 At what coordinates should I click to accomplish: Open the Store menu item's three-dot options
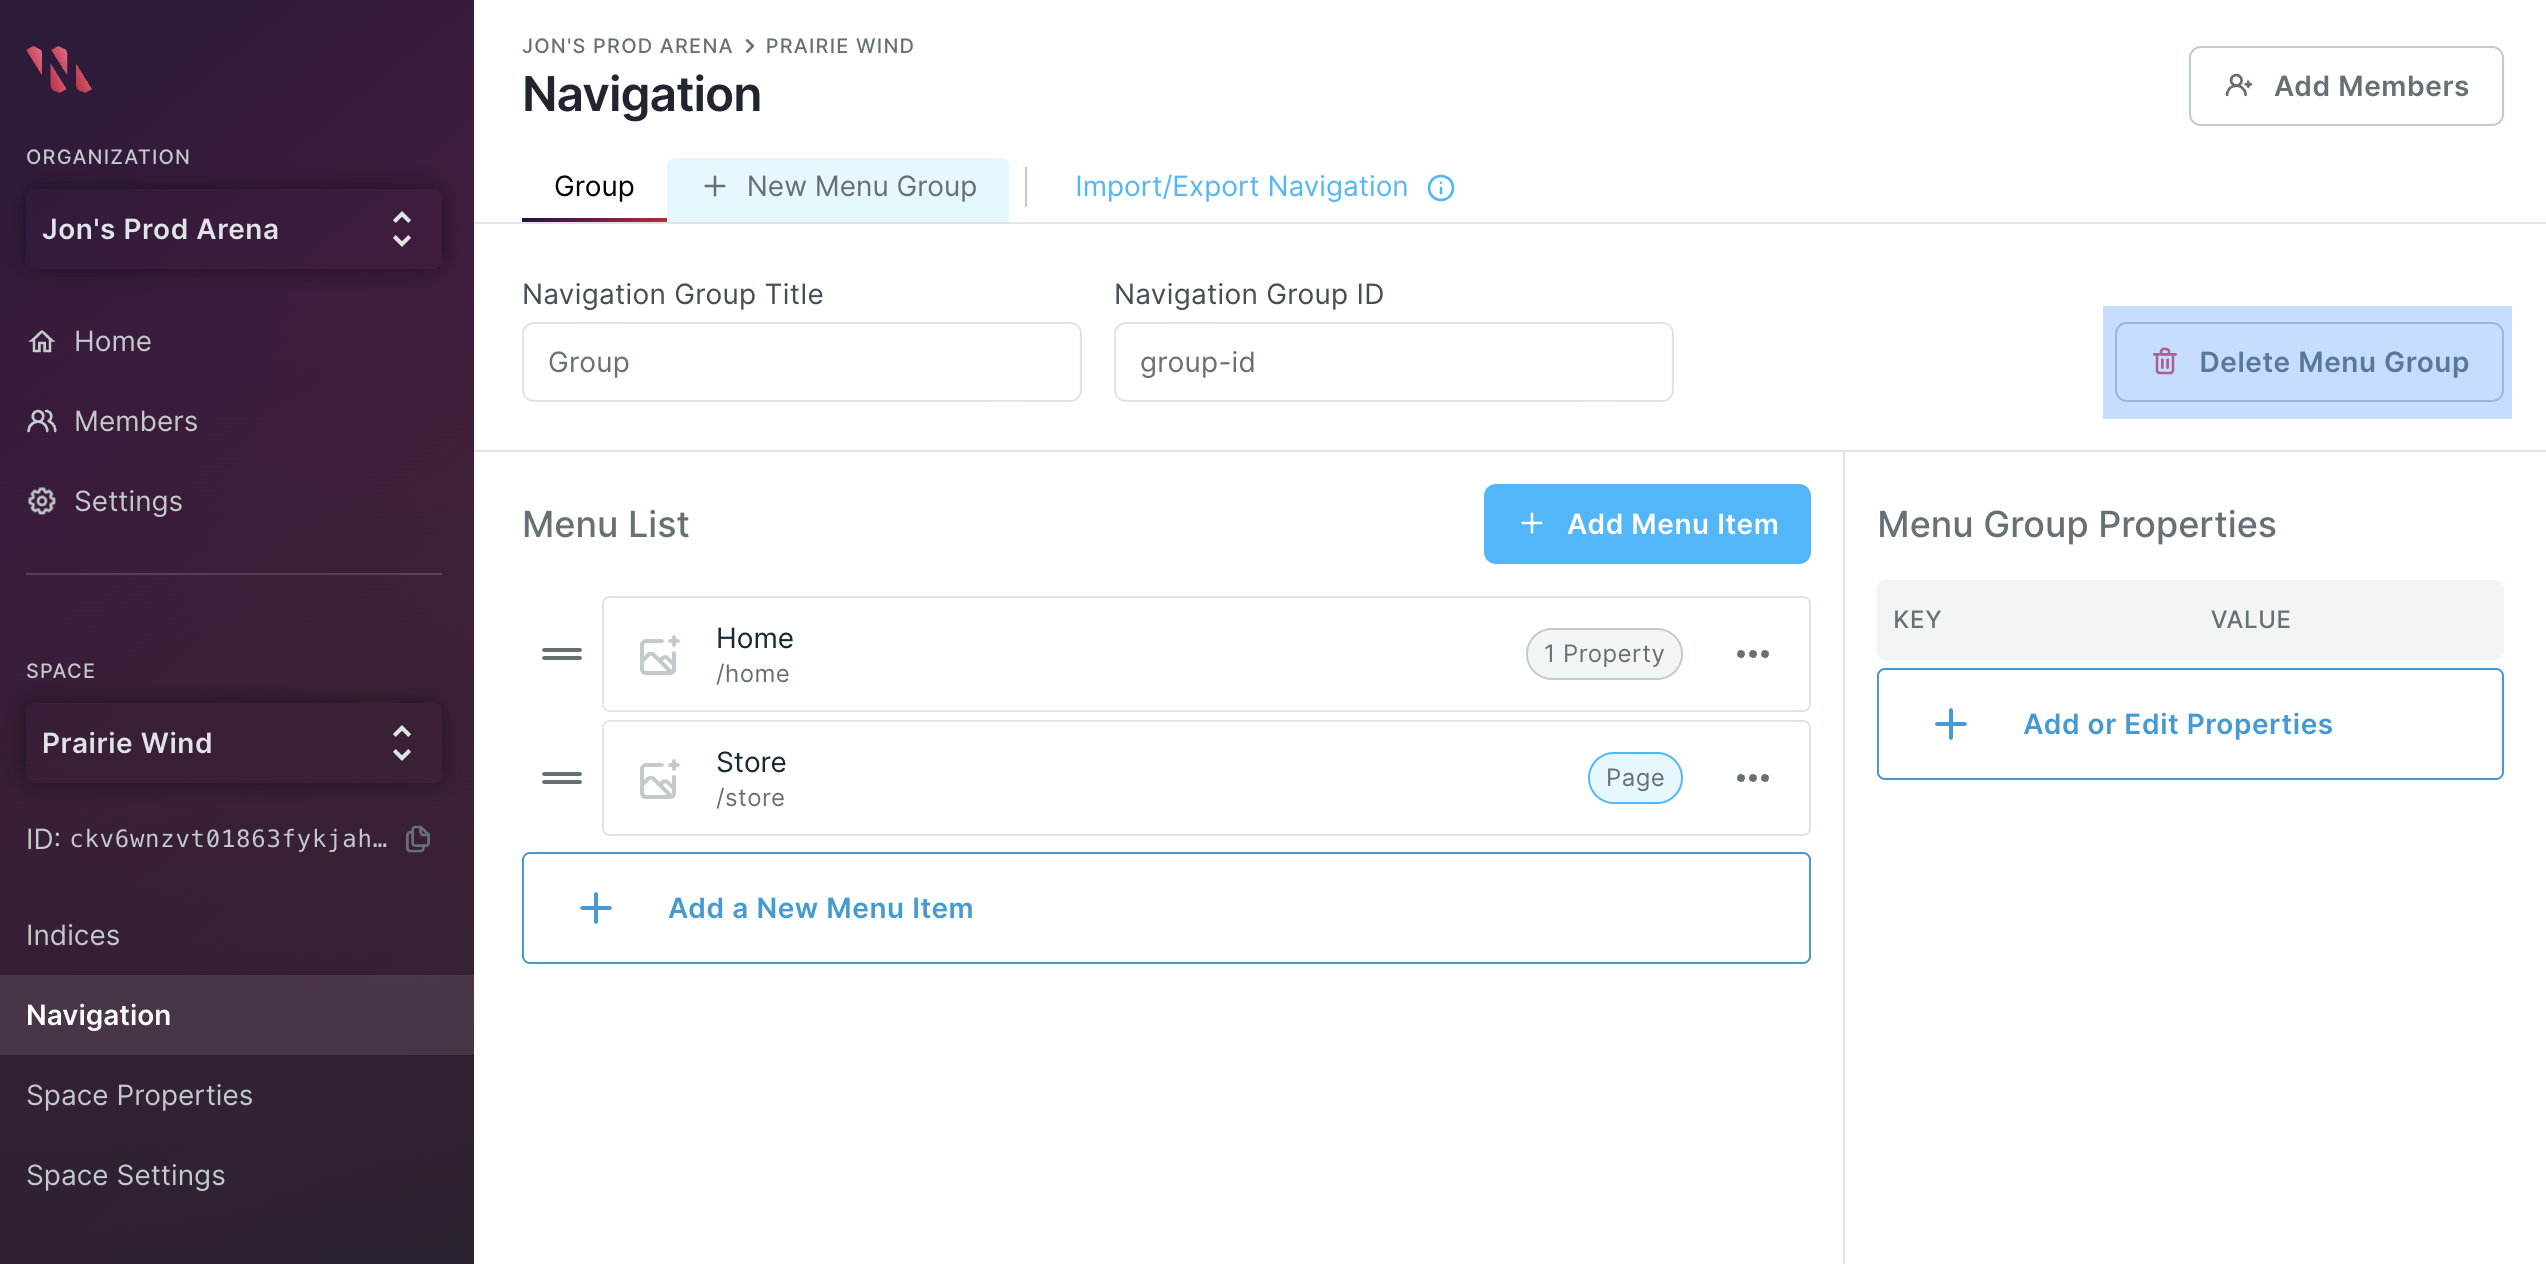(1752, 778)
